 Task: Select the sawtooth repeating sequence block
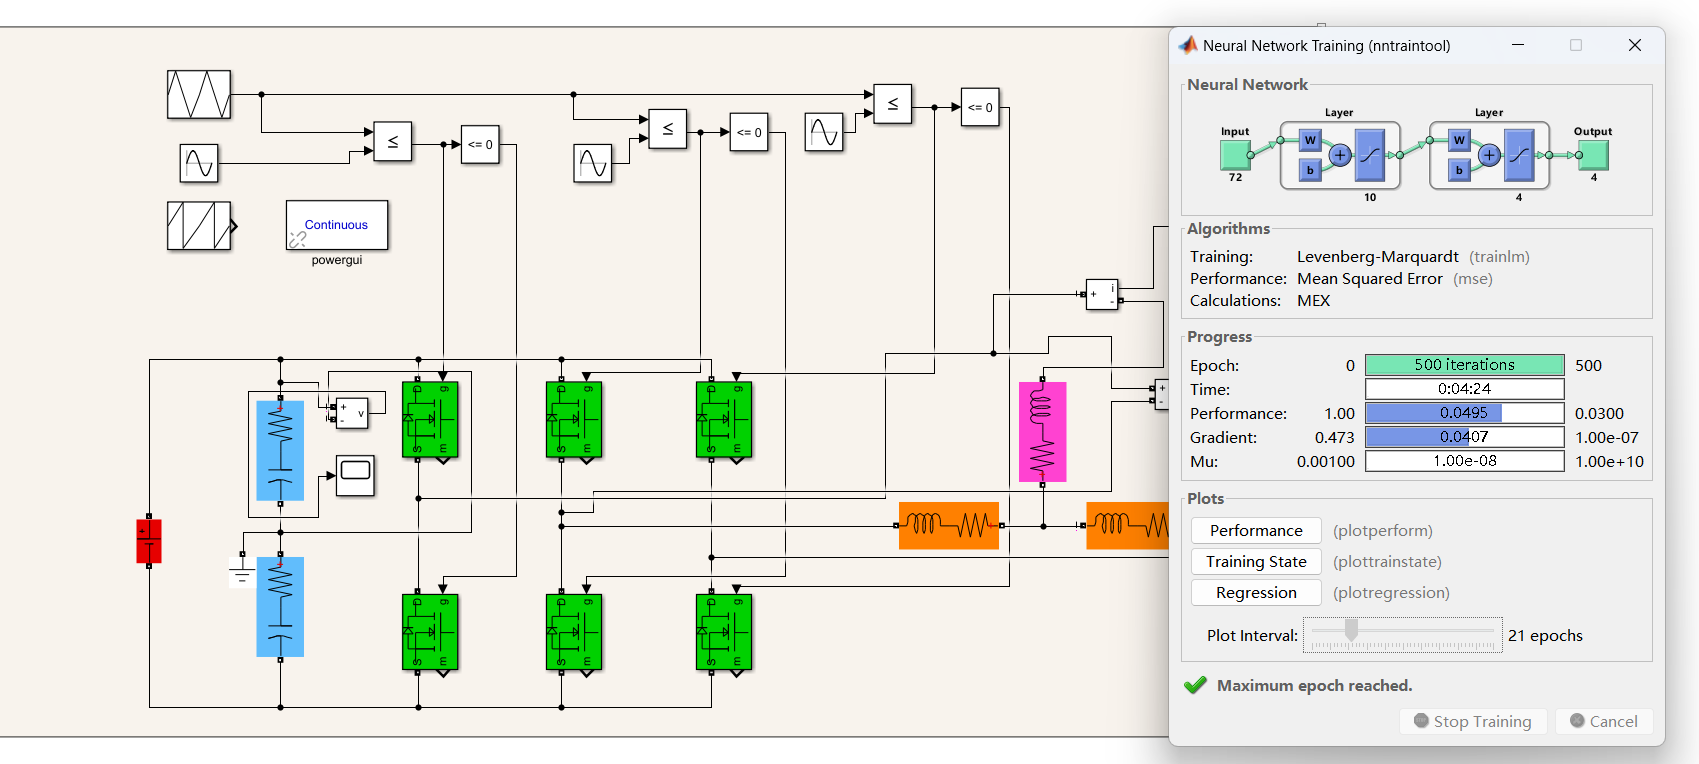click(199, 225)
